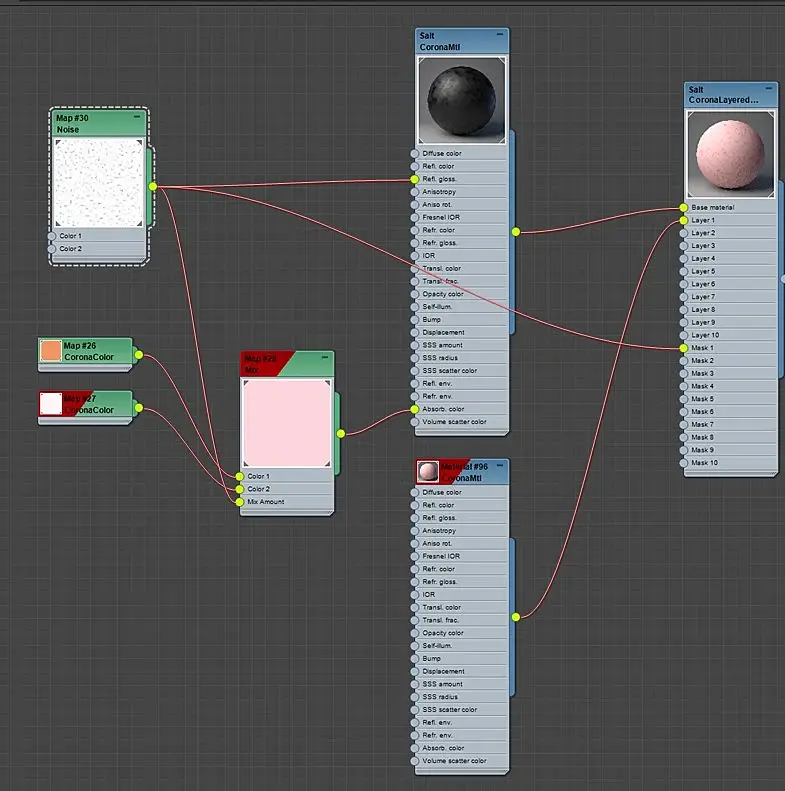This screenshot has width=785, height=791.
Task: Collapse the Salt CoronaMtl node
Action: (499, 34)
